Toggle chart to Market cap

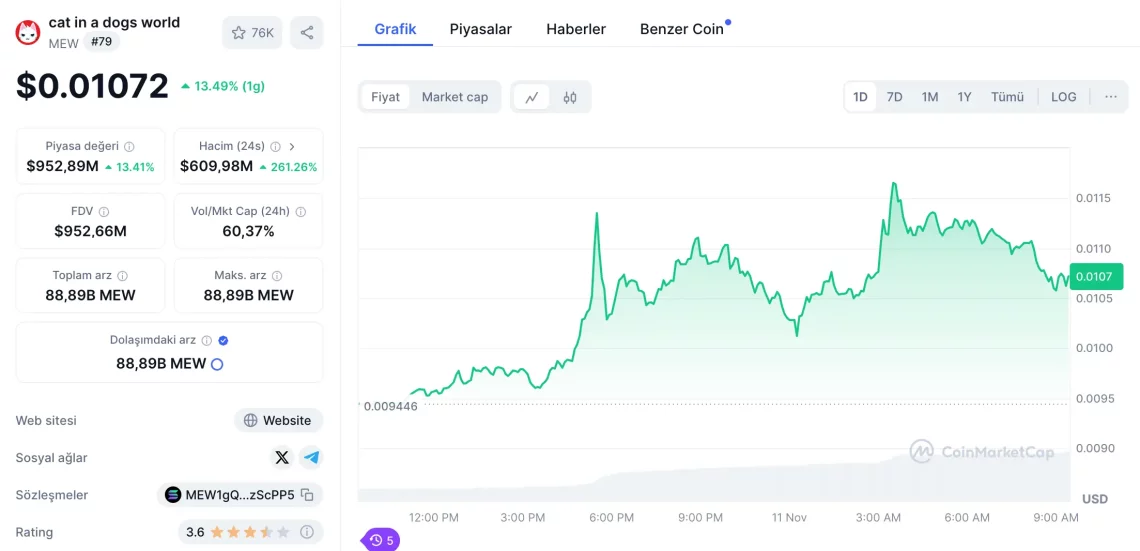[x=454, y=97]
